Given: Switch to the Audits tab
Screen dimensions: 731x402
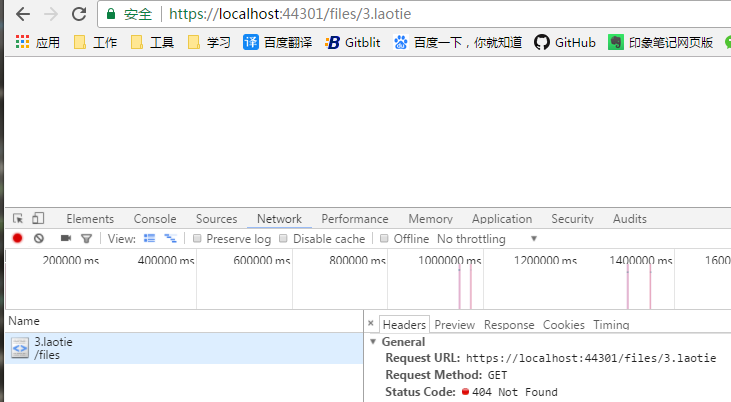Looking at the screenshot, I should [630, 219].
